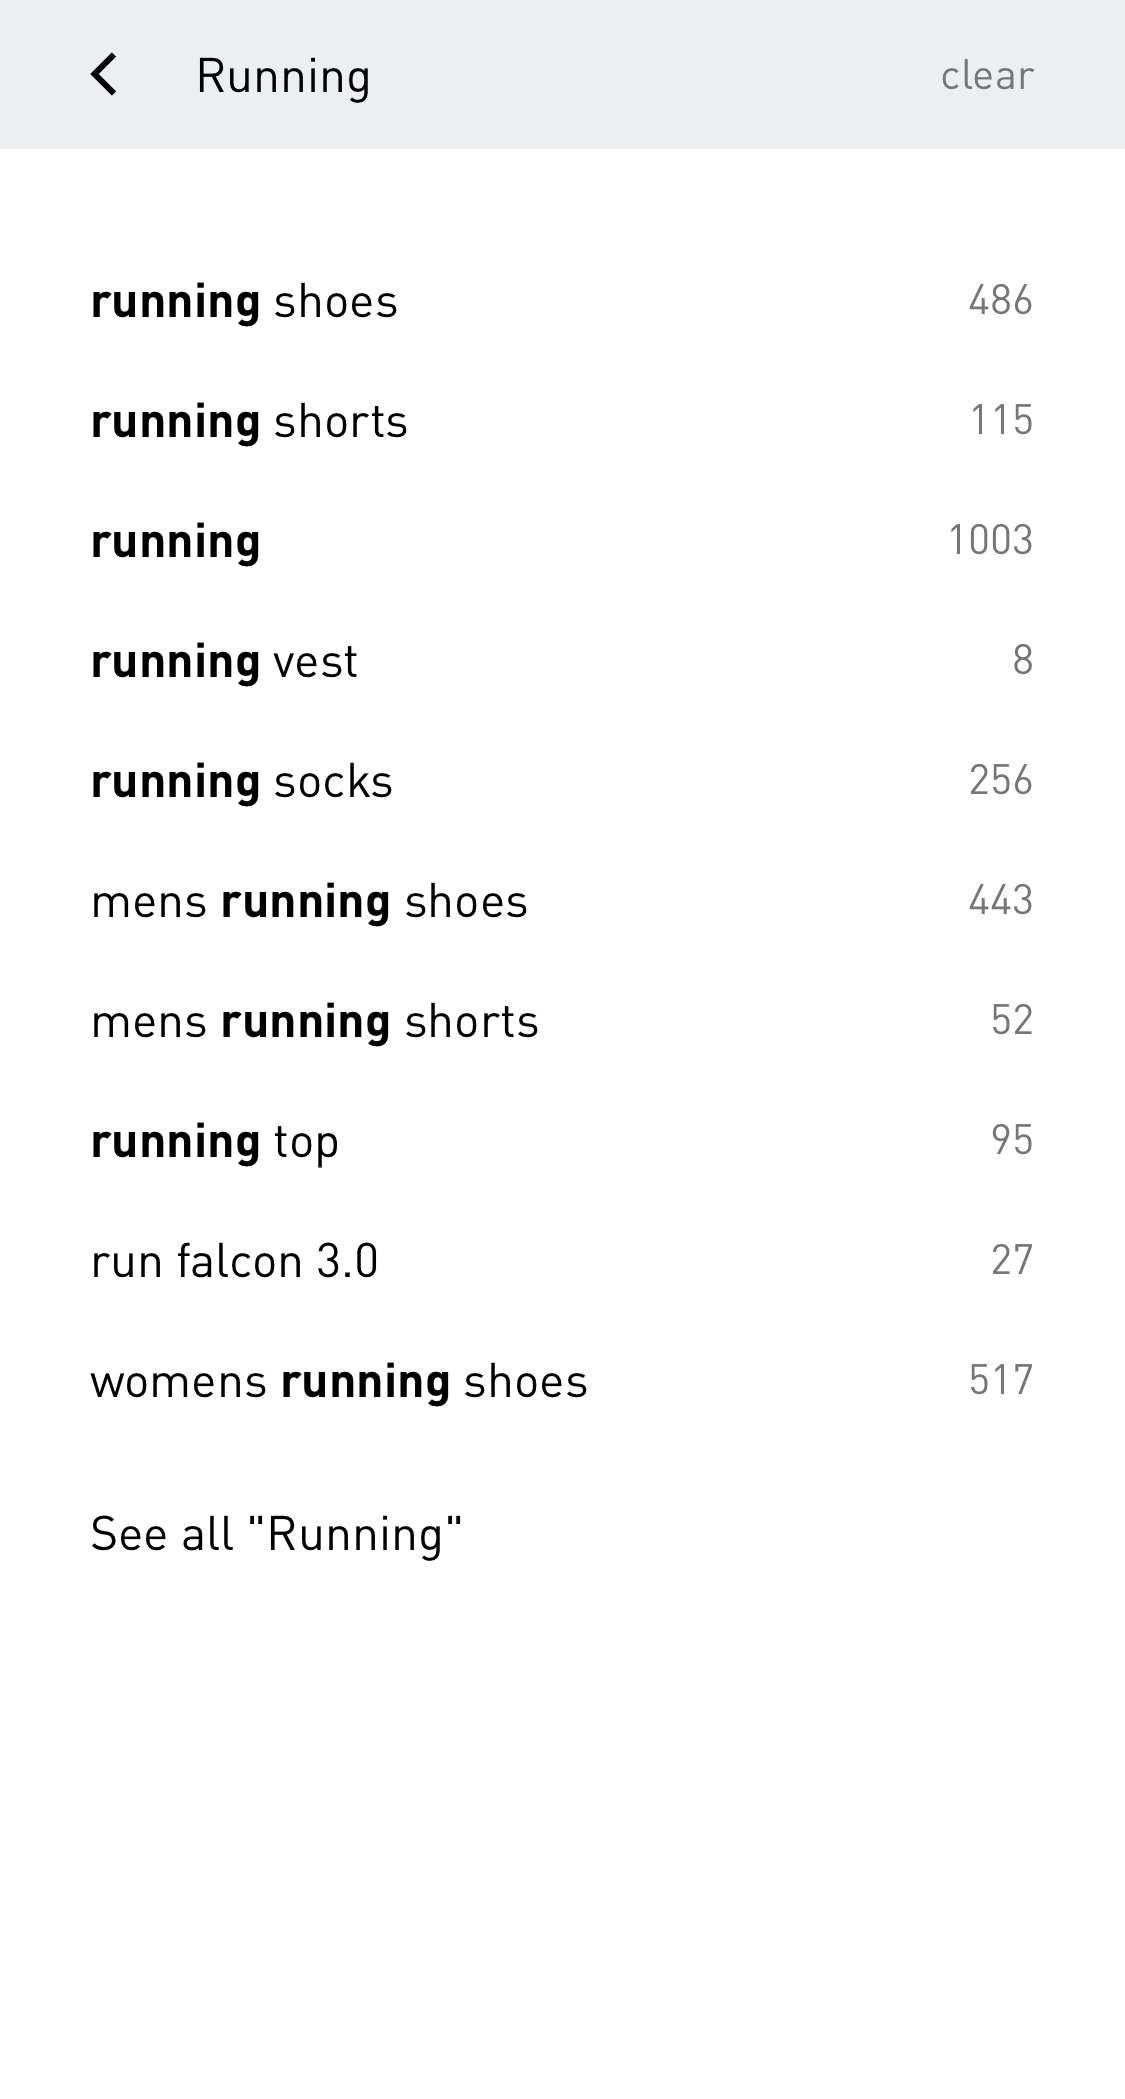
Task: Select the "running shoes" suggestion
Action: tap(244, 302)
